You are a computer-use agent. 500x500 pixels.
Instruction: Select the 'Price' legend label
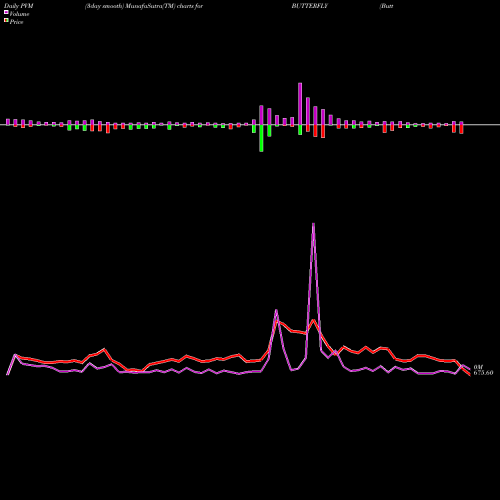point(16,22)
